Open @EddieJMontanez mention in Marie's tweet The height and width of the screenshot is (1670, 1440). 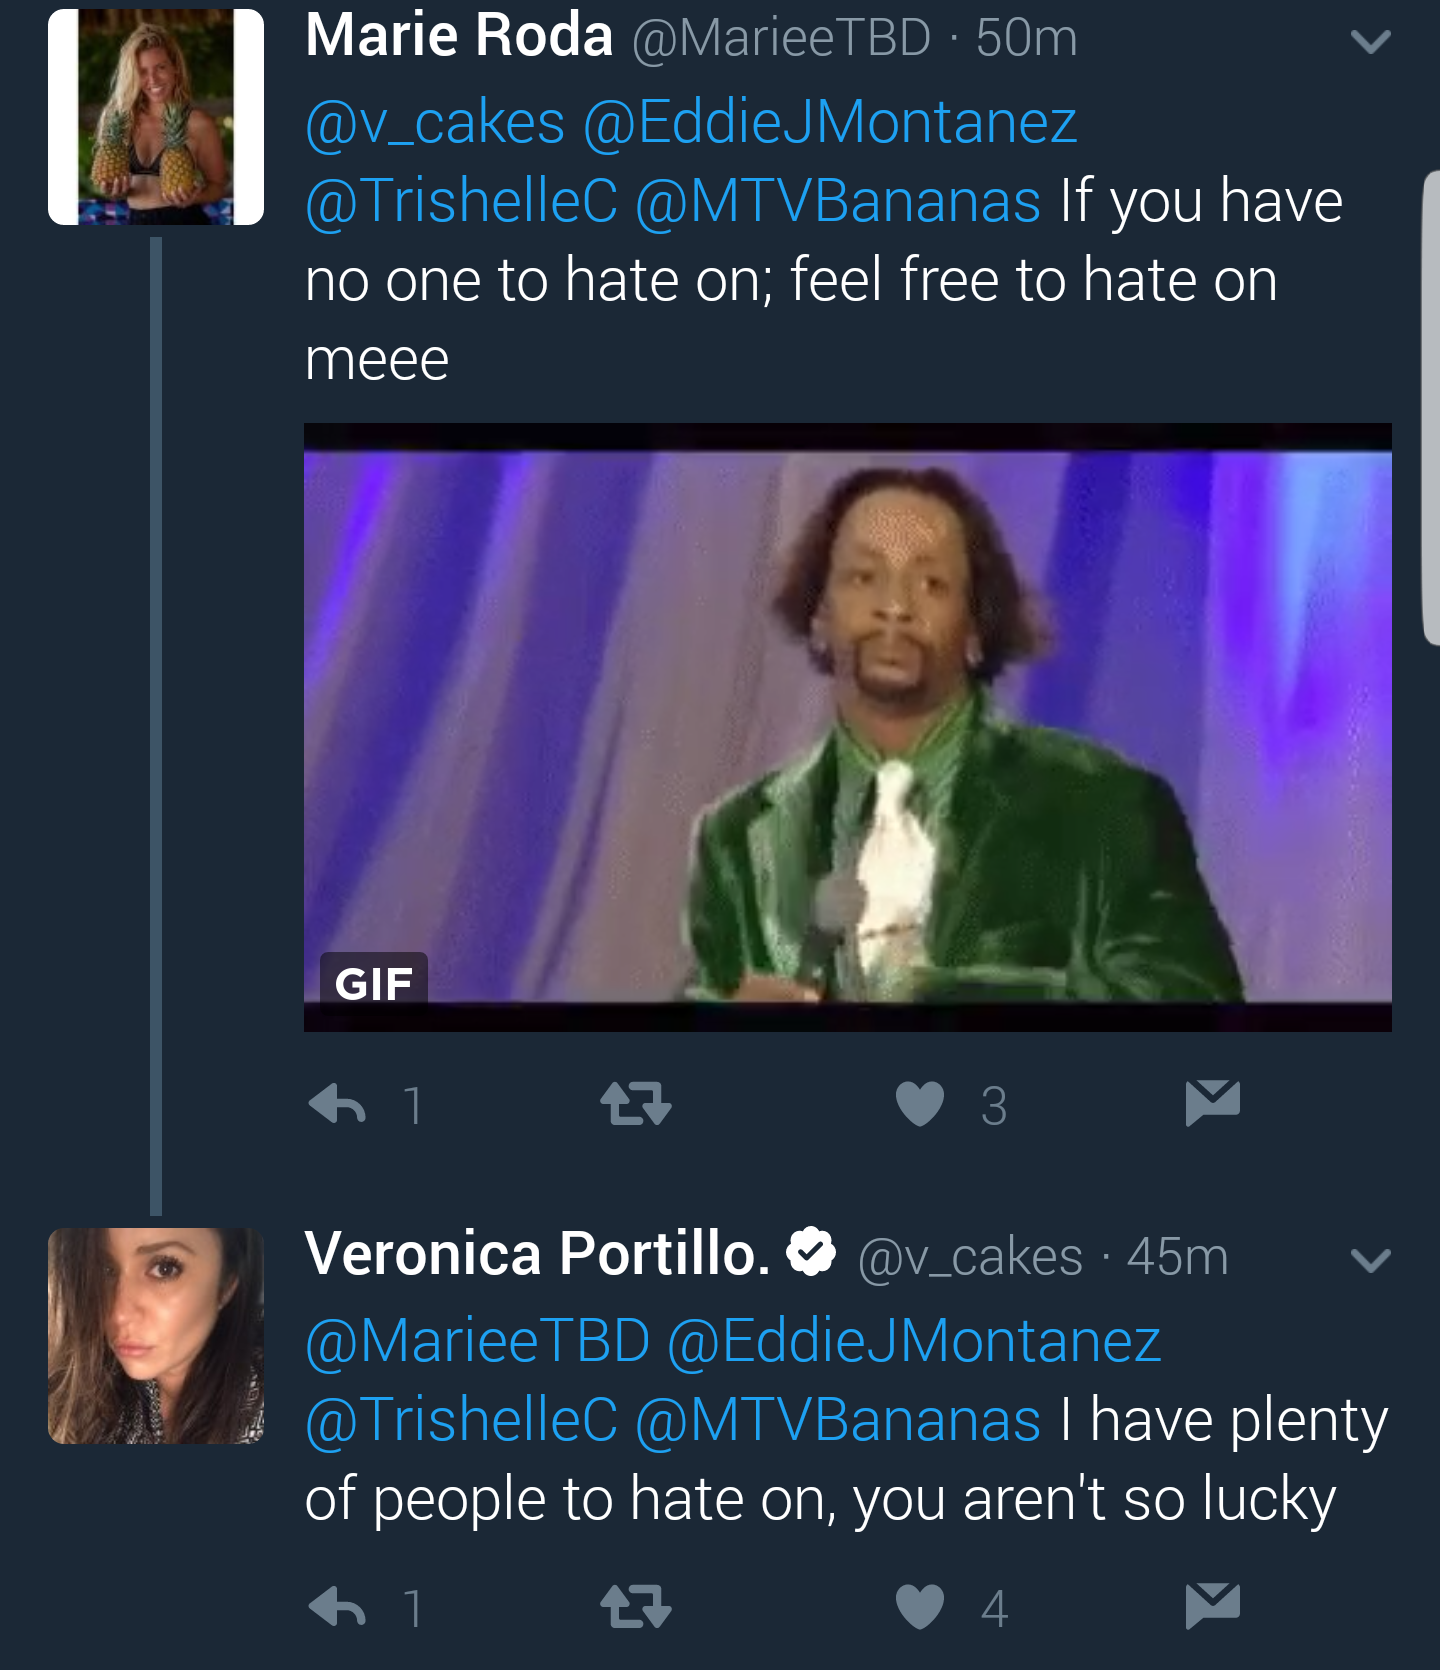point(830,123)
